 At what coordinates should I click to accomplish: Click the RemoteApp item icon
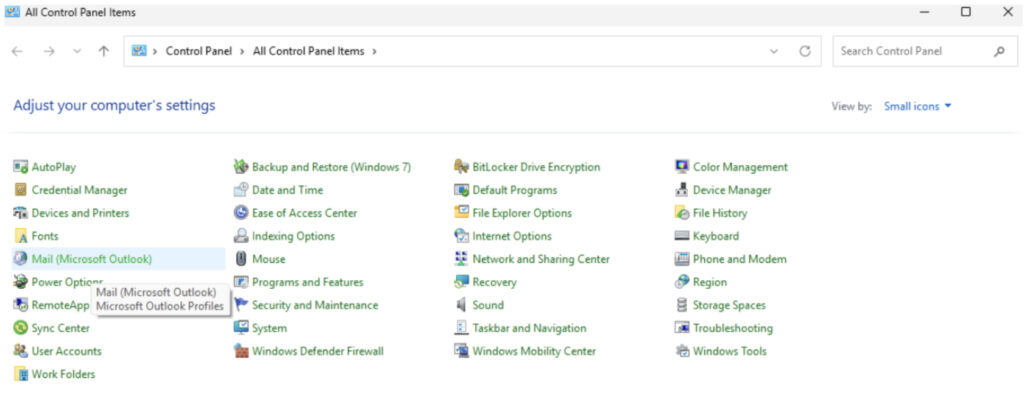click(21, 305)
